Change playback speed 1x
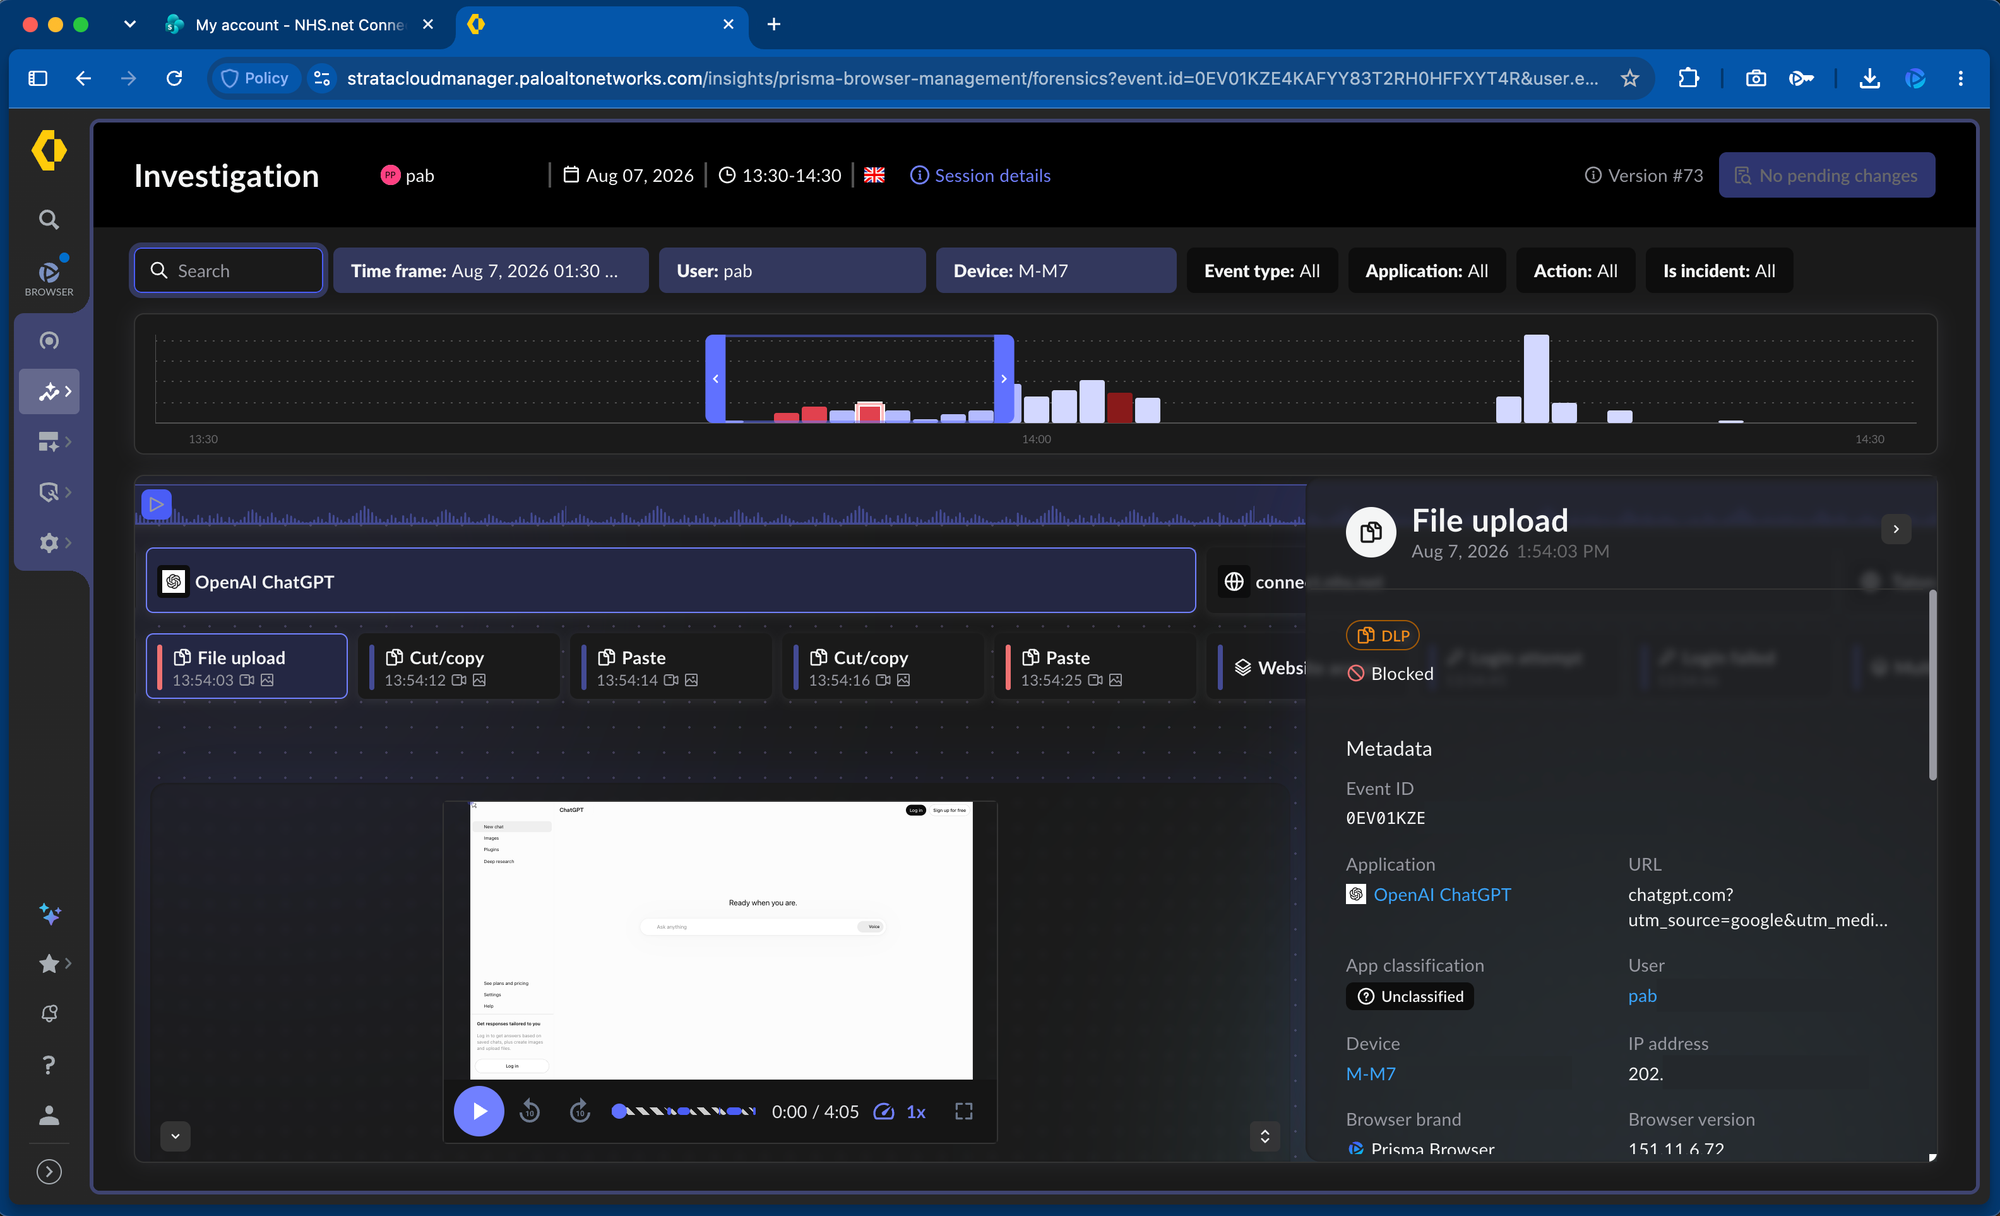 click(x=901, y=1112)
